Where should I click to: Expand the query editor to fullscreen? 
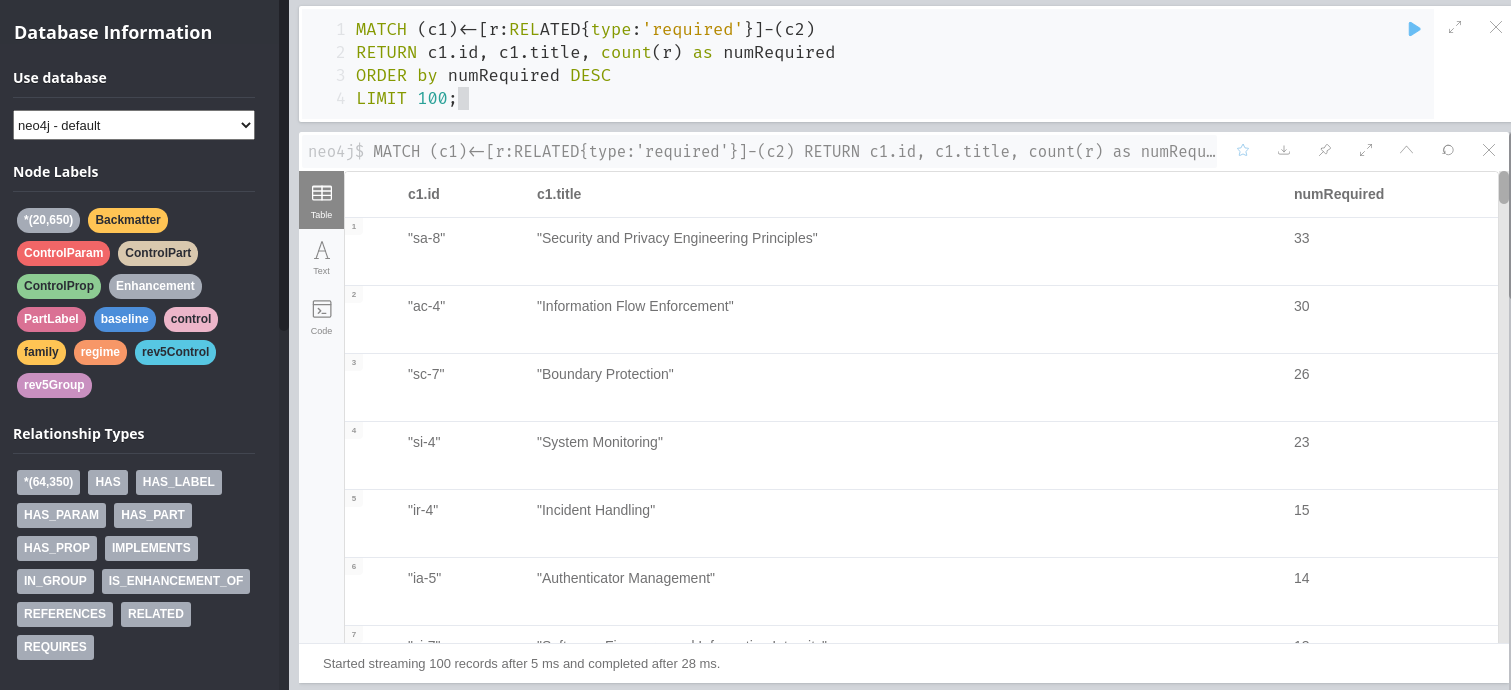1455,28
